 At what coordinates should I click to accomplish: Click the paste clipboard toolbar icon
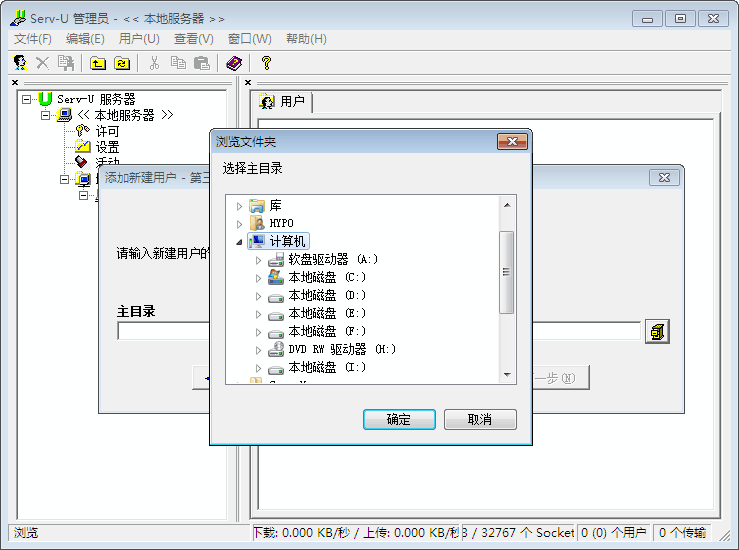point(202,63)
